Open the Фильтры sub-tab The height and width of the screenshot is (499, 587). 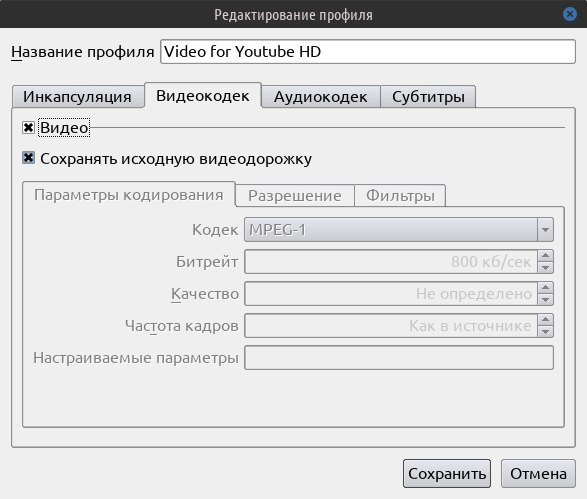(x=400, y=195)
